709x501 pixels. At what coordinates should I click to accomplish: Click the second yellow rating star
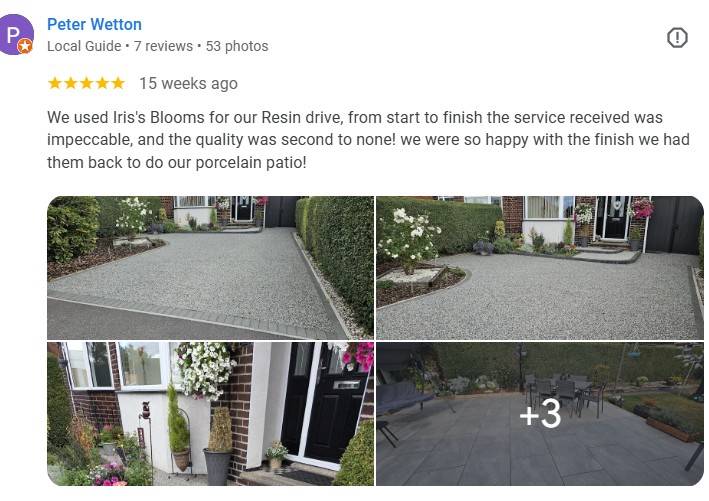pos(70,83)
